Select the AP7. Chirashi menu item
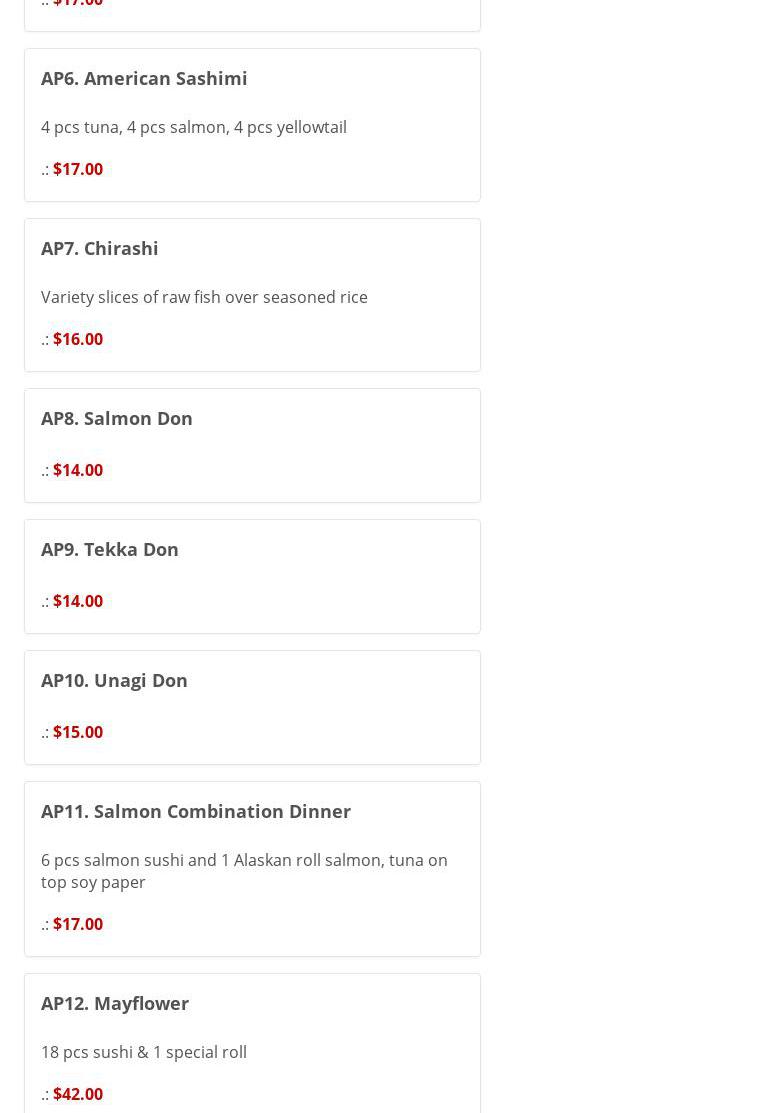 [100, 248]
